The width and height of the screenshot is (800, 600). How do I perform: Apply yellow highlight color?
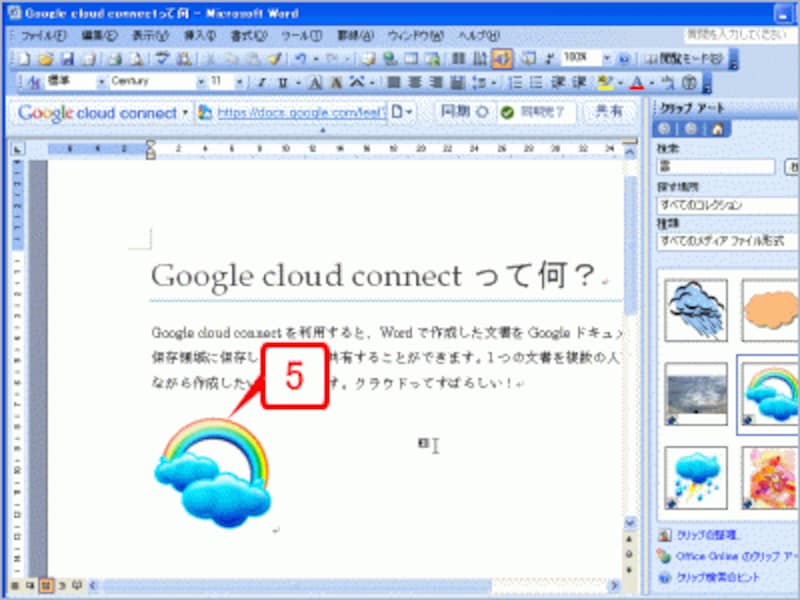(x=605, y=82)
